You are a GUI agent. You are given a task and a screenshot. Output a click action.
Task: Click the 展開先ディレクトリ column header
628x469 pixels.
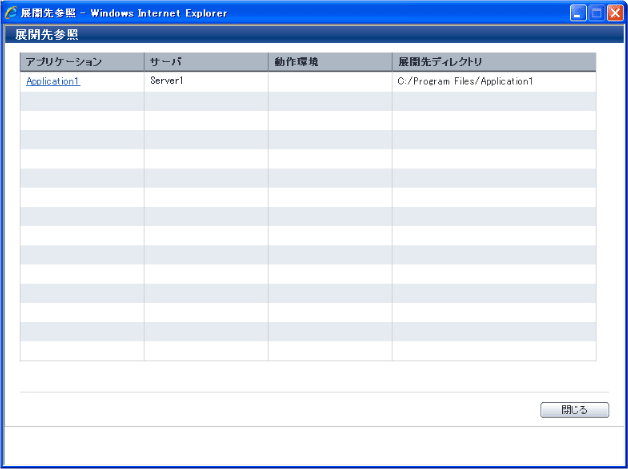(x=440, y=62)
